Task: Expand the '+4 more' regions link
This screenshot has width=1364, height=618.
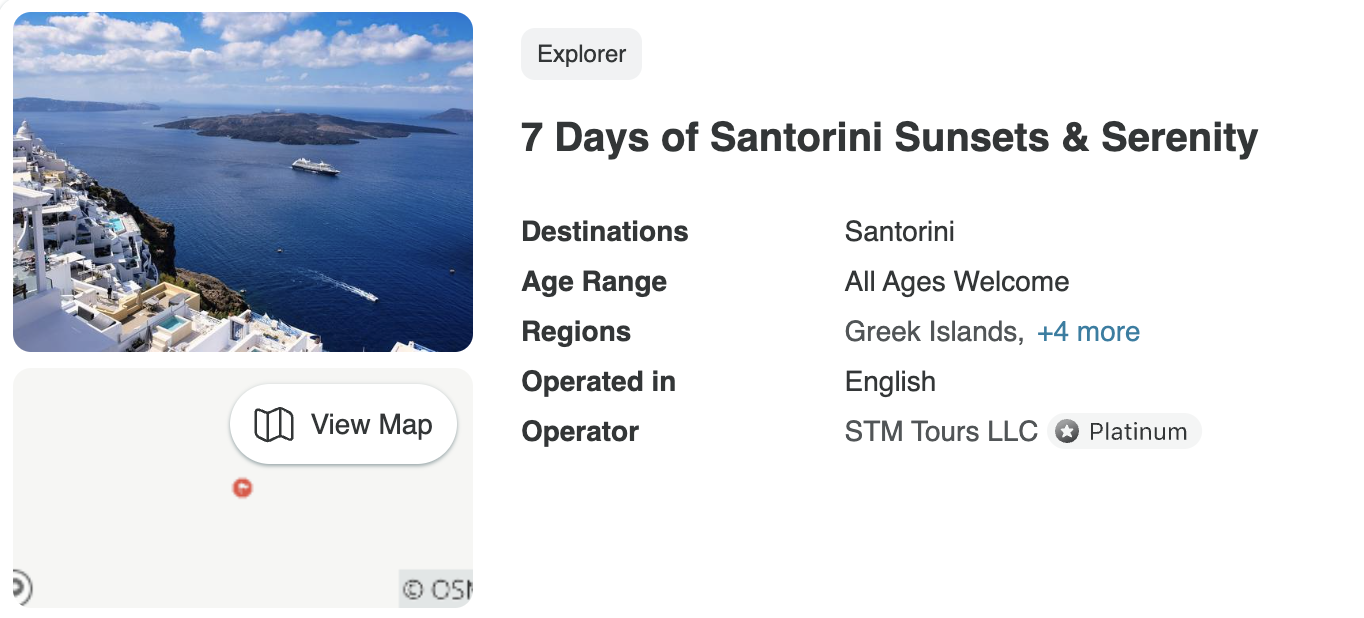Action: coord(1088,332)
